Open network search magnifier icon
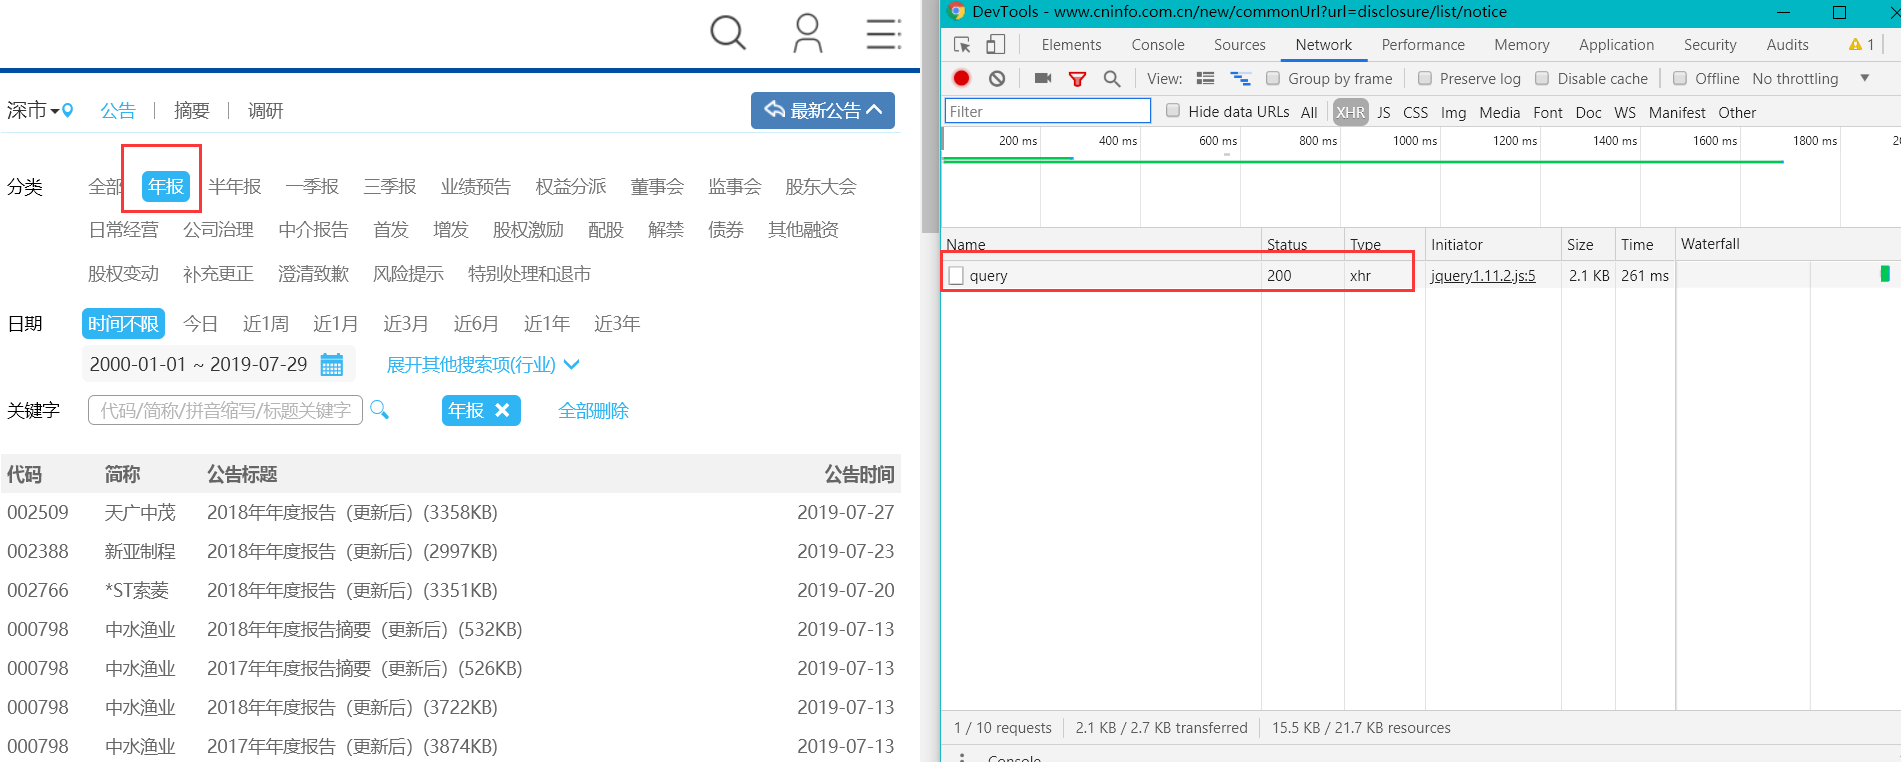1901x762 pixels. click(1111, 78)
